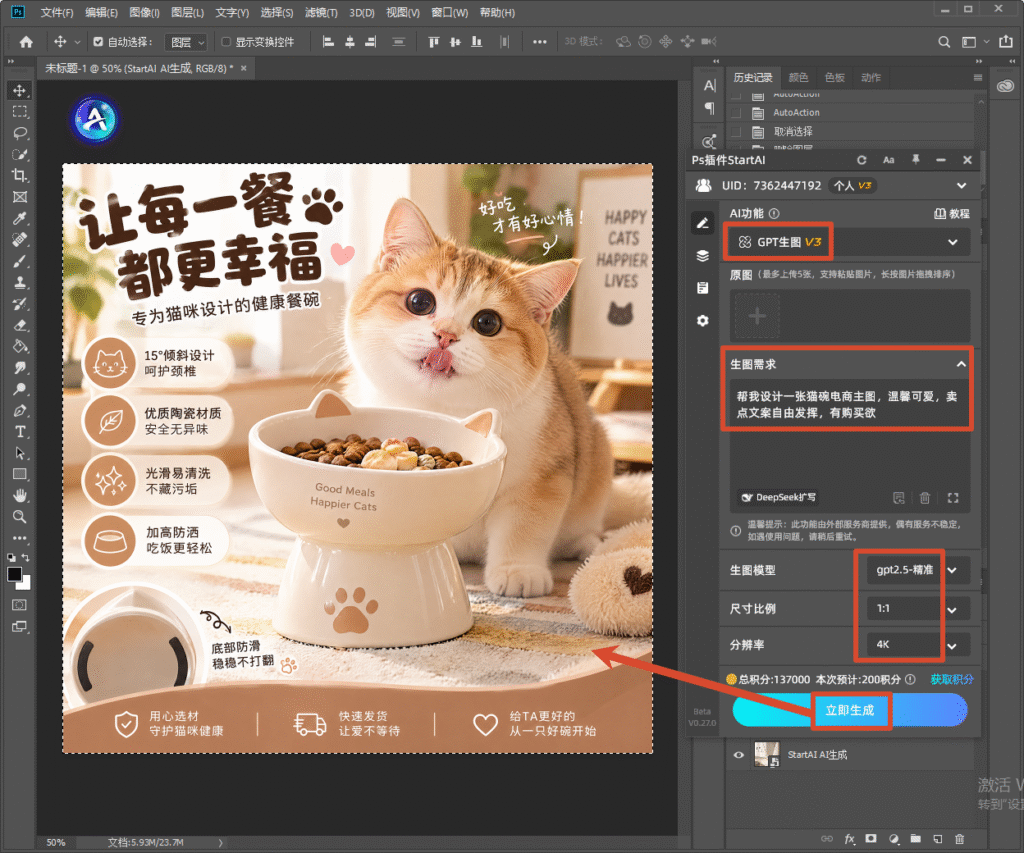Select the Clone Stamp tool

pos(20,283)
